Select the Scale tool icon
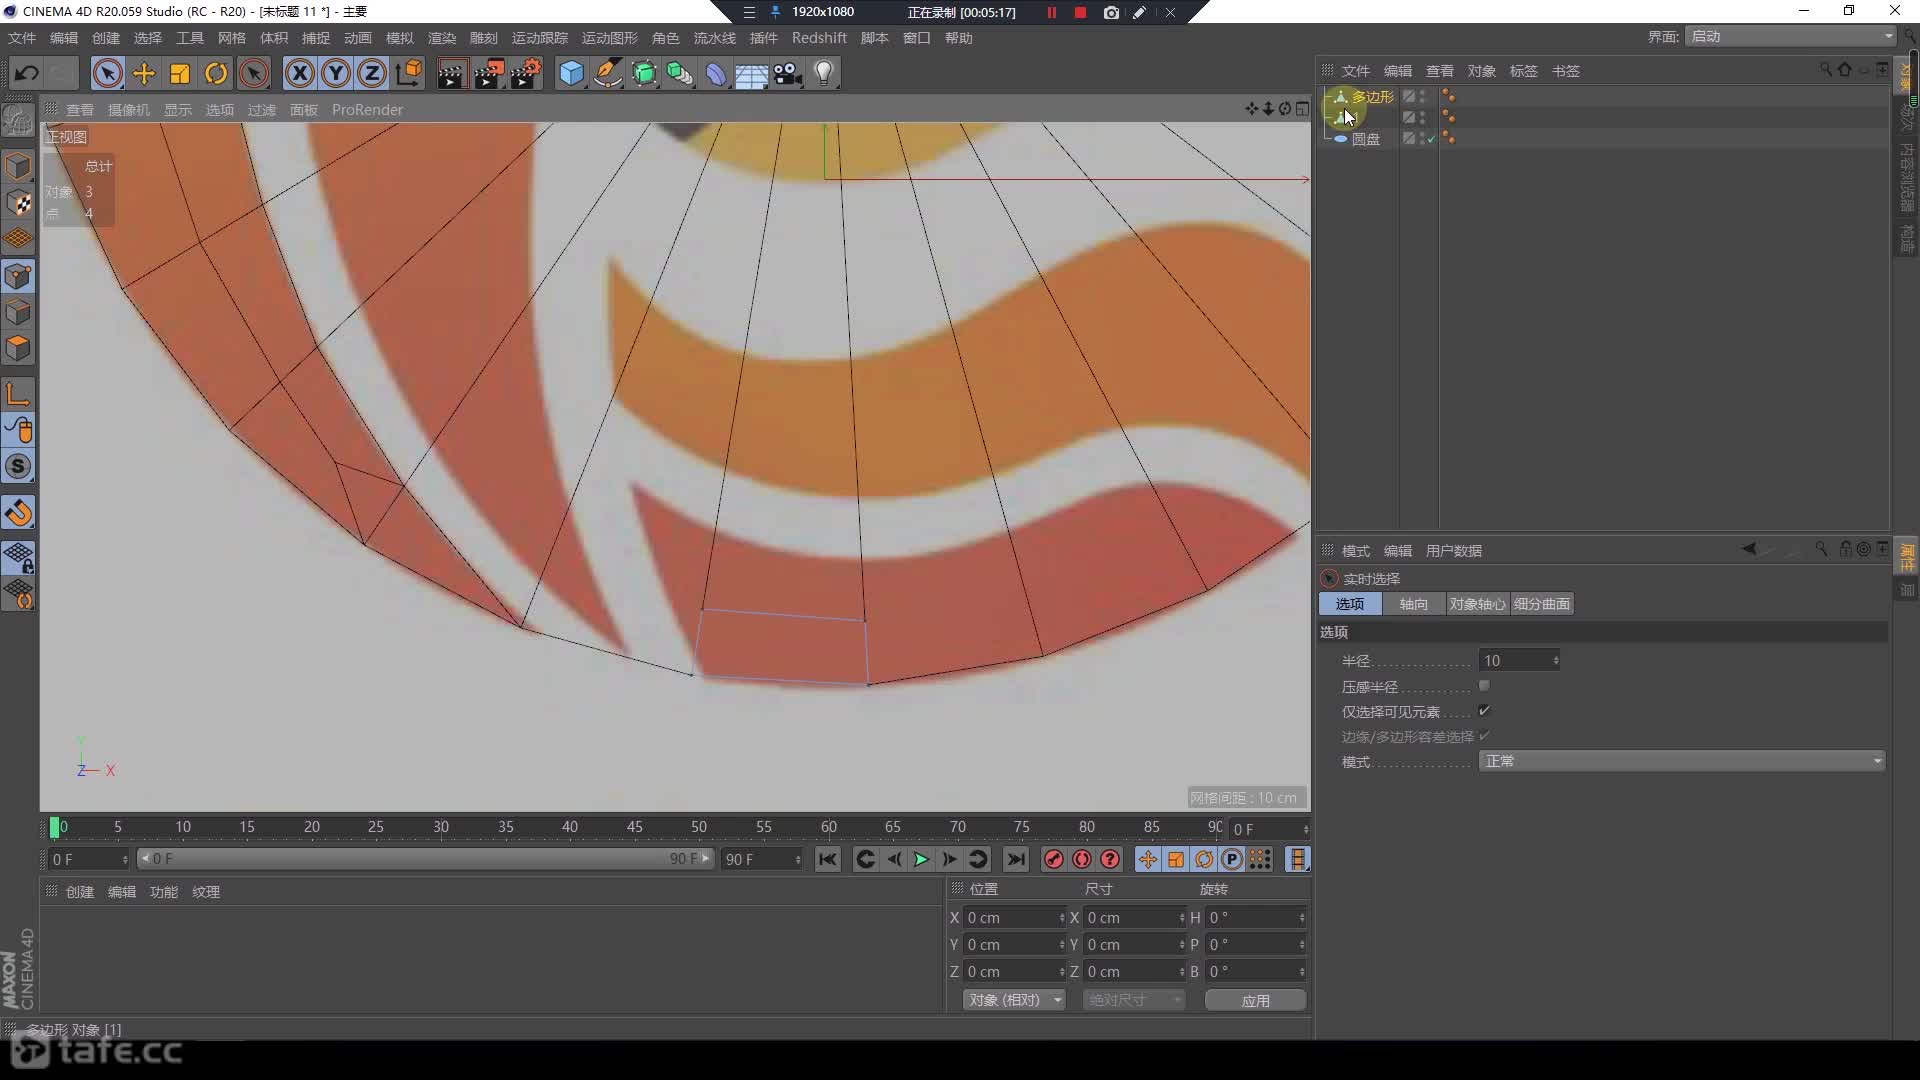 (x=180, y=73)
